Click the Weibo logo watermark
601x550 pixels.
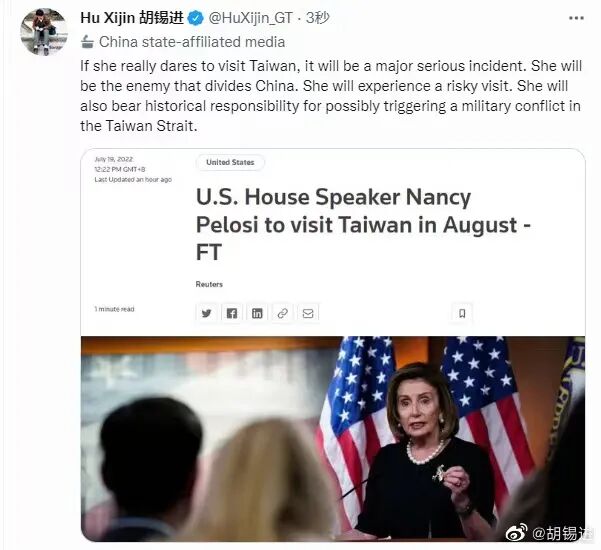pos(518,533)
